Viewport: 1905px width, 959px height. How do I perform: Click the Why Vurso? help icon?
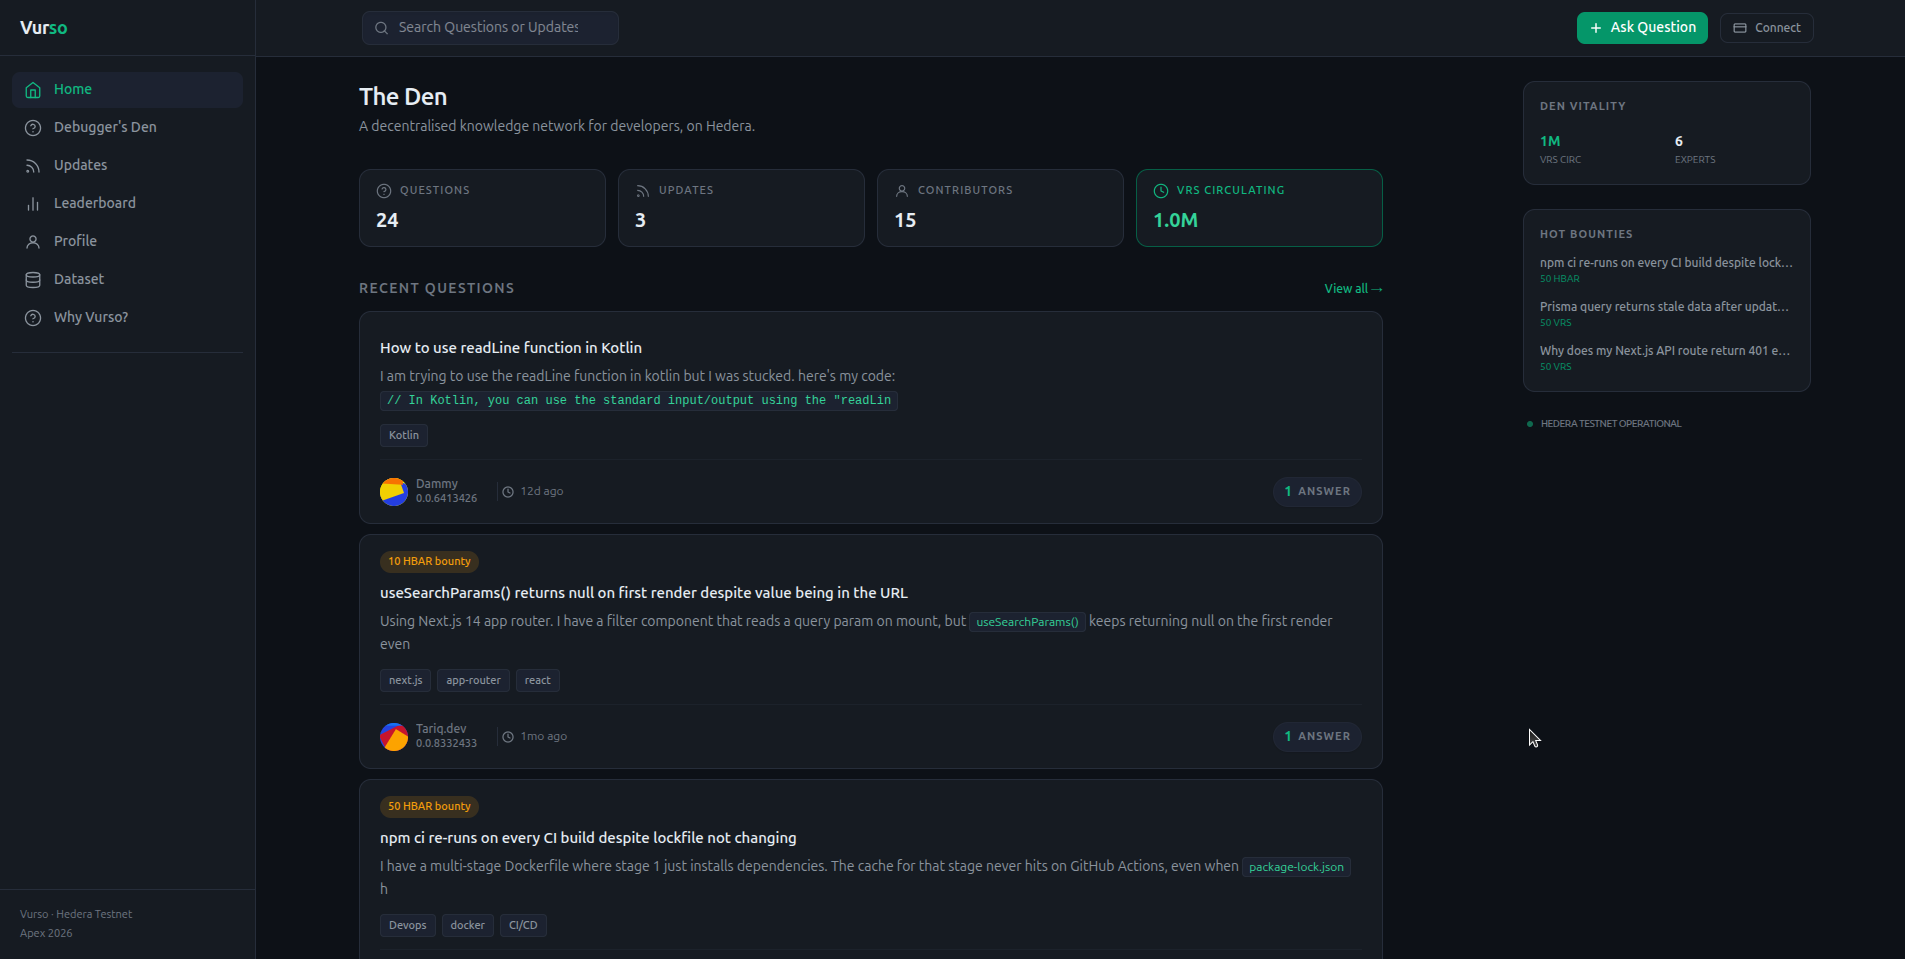33,318
